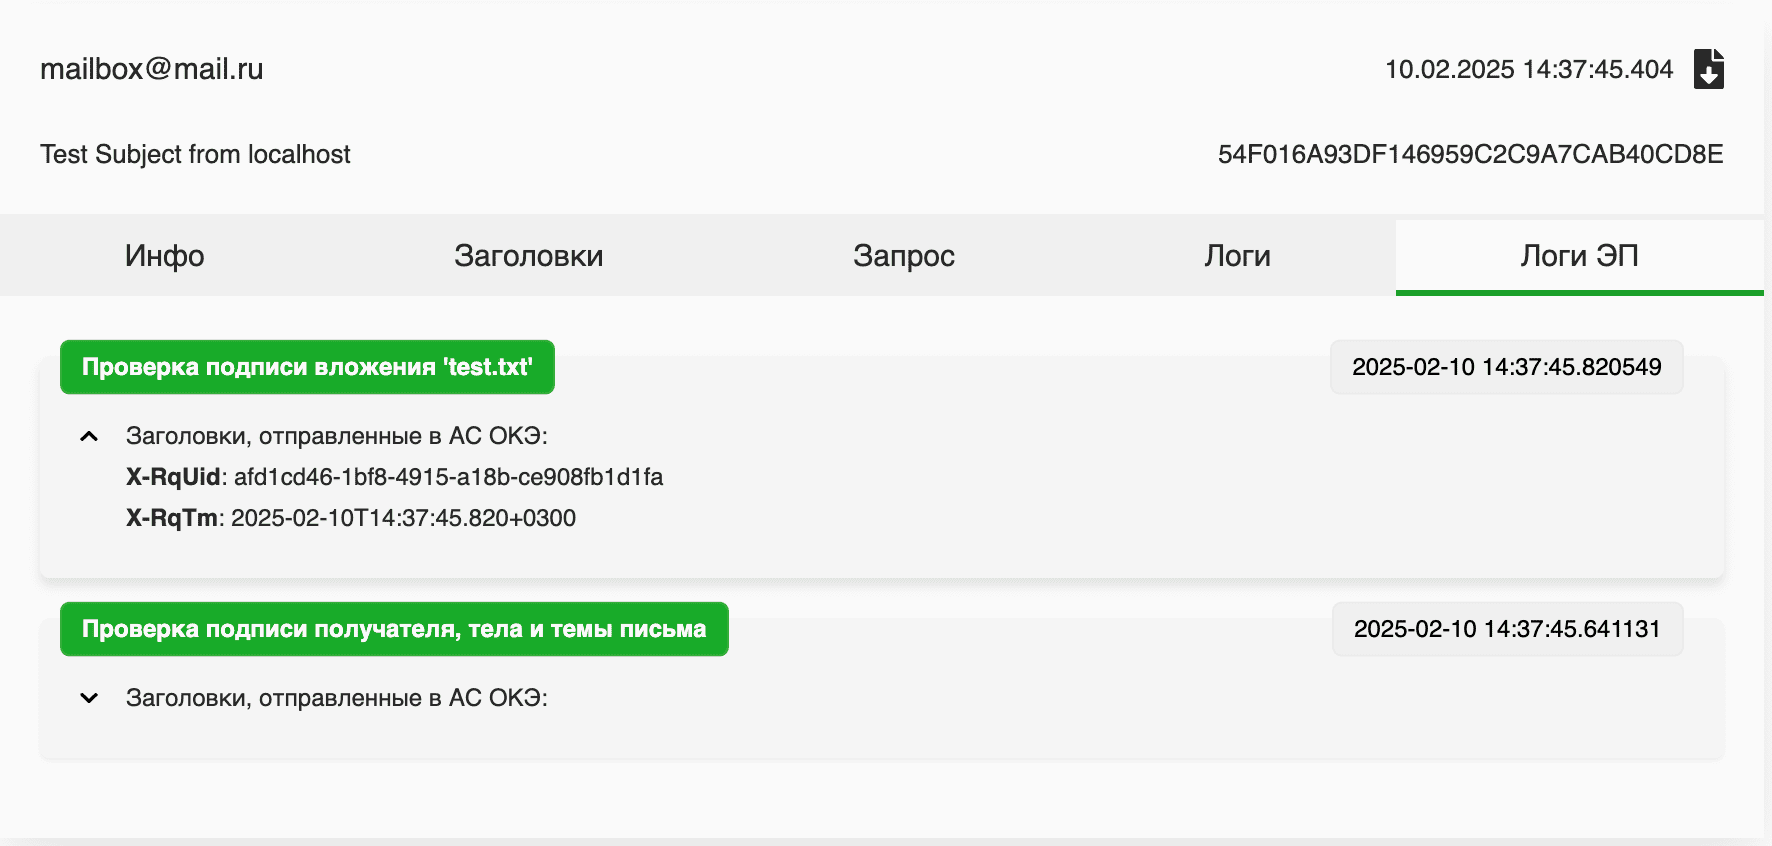
Task: Select the Логи tab
Action: [1237, 256]
